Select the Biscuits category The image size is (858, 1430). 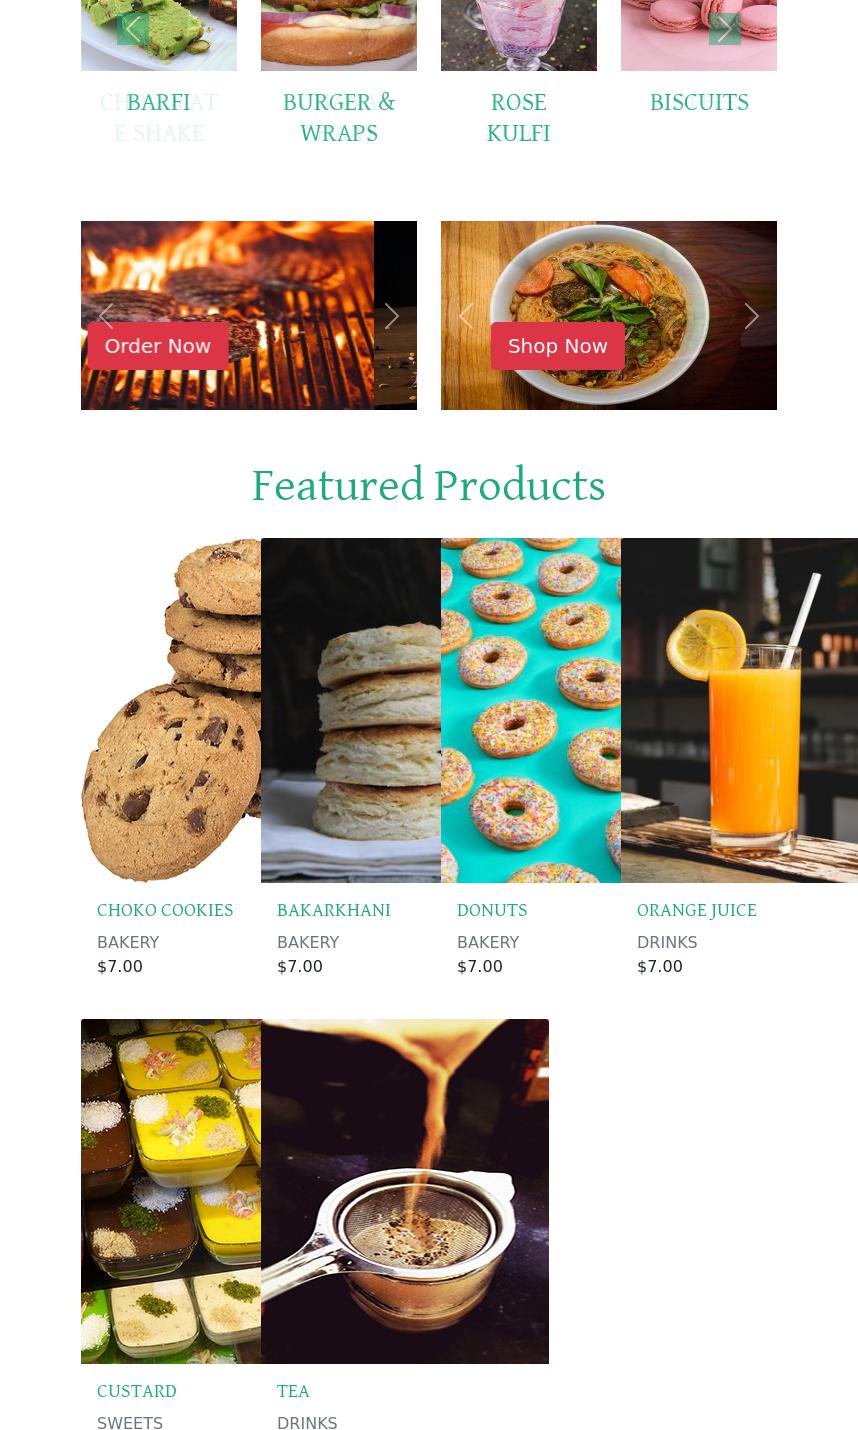coord(699,103)
